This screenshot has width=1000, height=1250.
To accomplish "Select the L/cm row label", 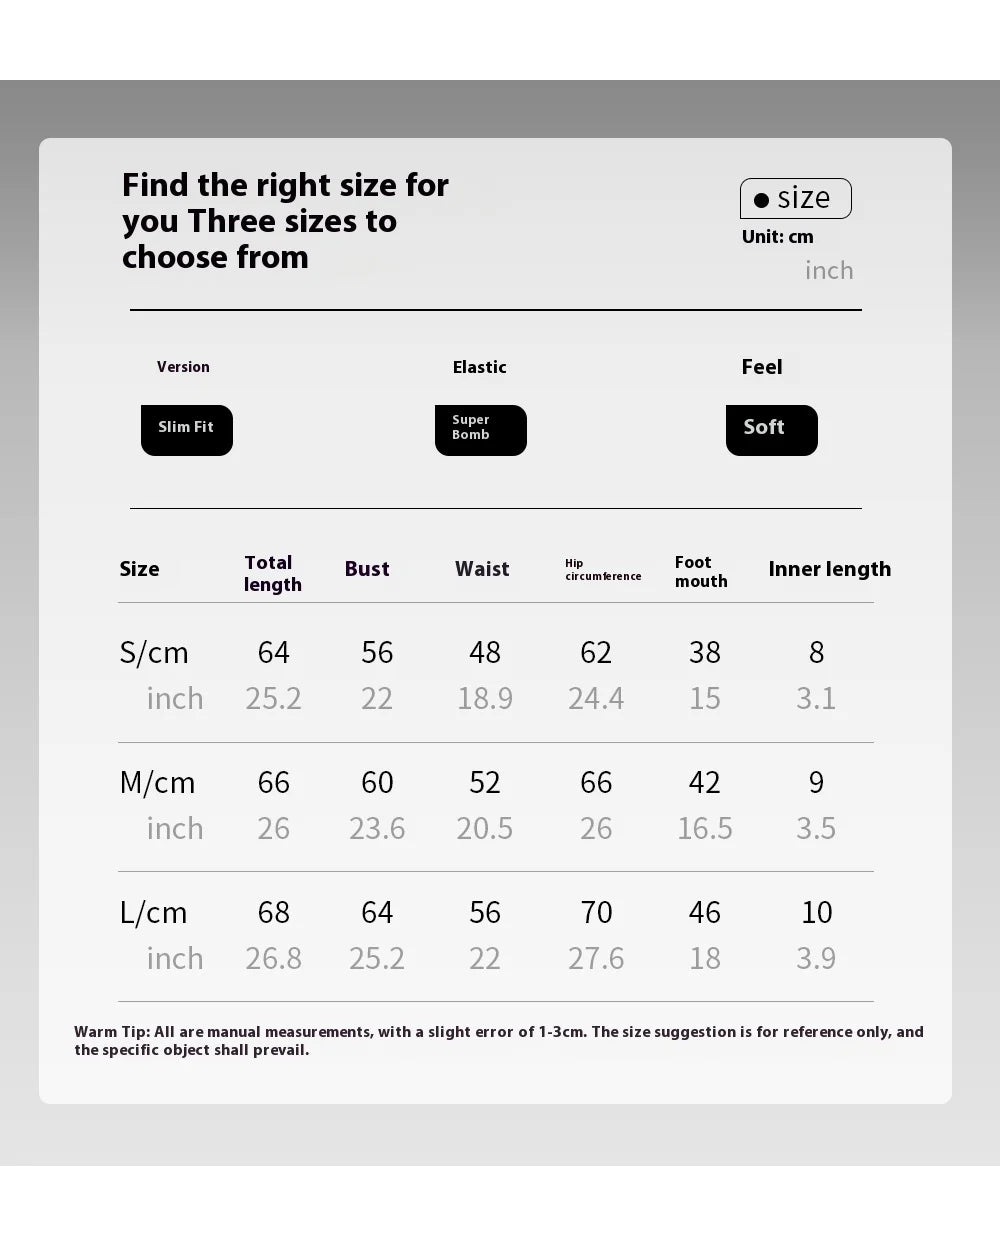I will [153, 912].
